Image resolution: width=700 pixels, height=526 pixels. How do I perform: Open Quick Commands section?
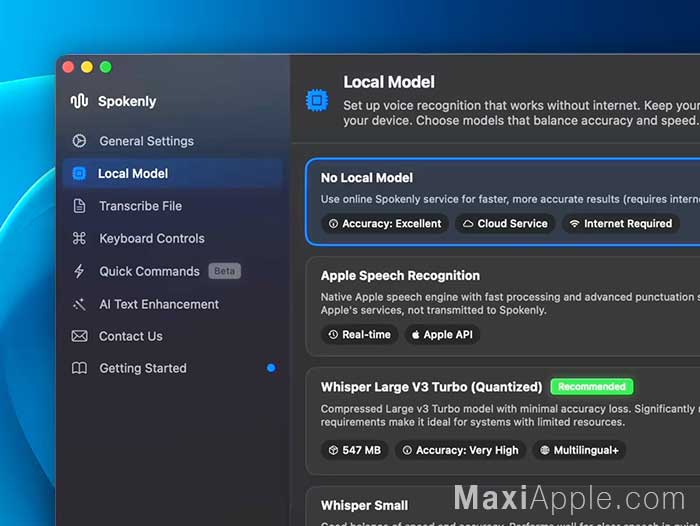point(173,271)
